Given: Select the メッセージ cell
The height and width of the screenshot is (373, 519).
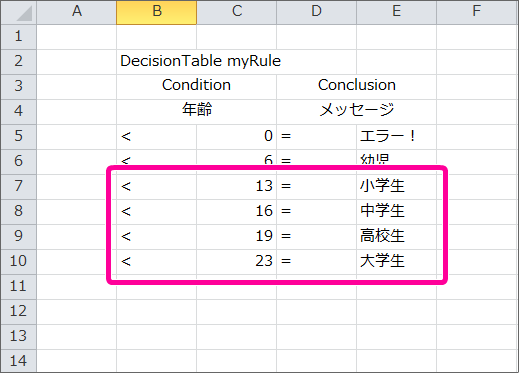Looking at the screenshot, I should (x=356, y=112).
